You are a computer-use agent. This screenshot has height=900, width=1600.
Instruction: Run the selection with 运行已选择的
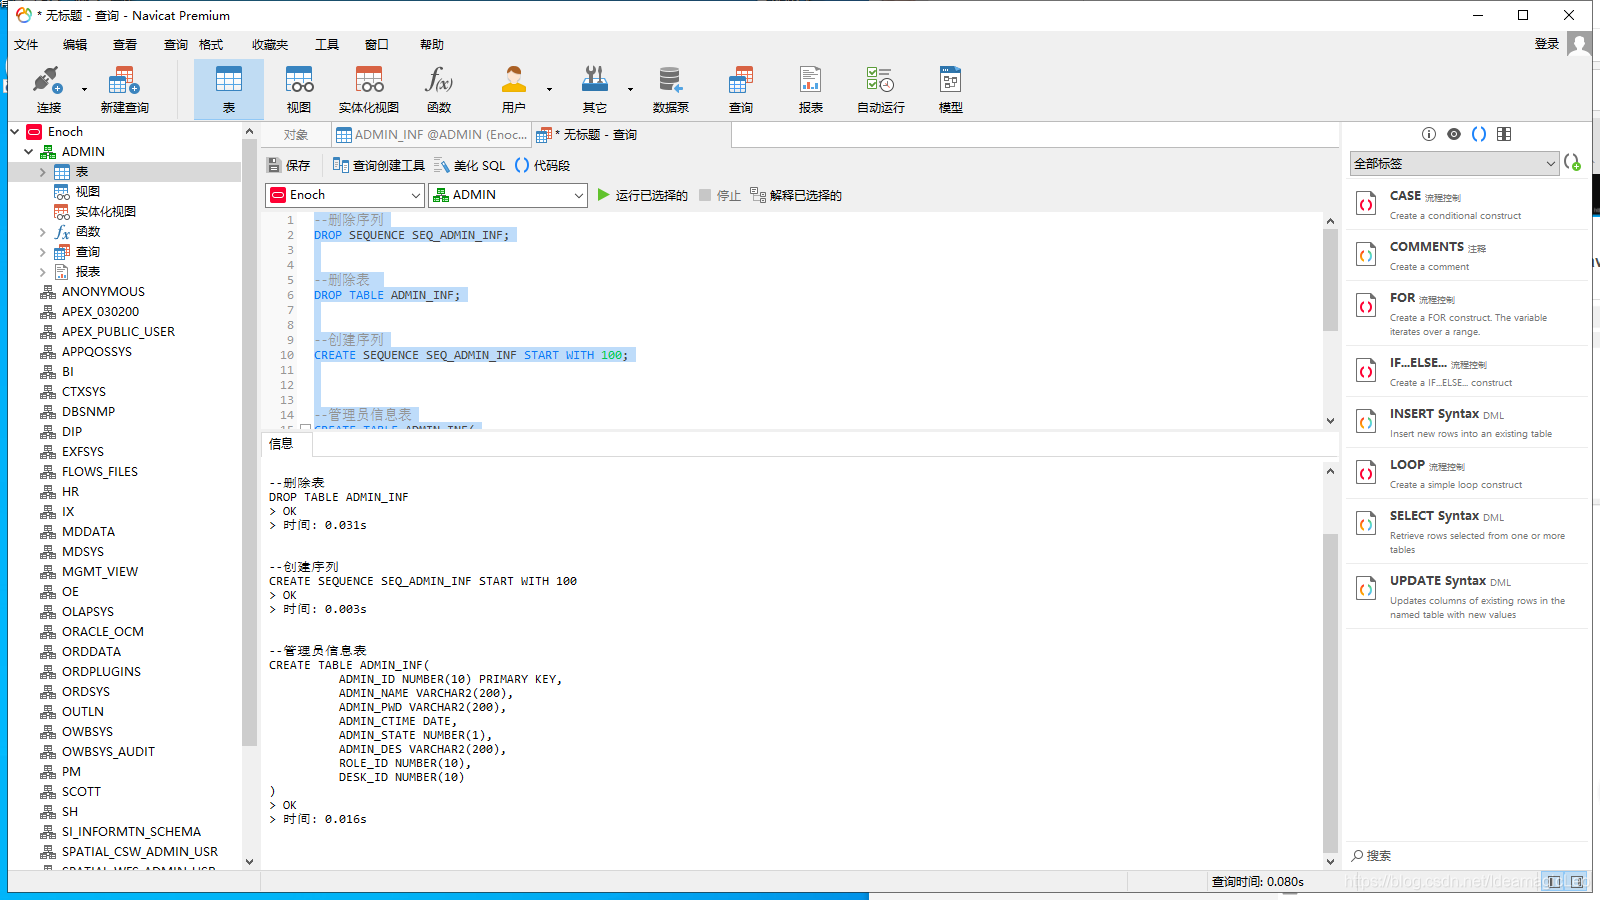tap(642, 195)
